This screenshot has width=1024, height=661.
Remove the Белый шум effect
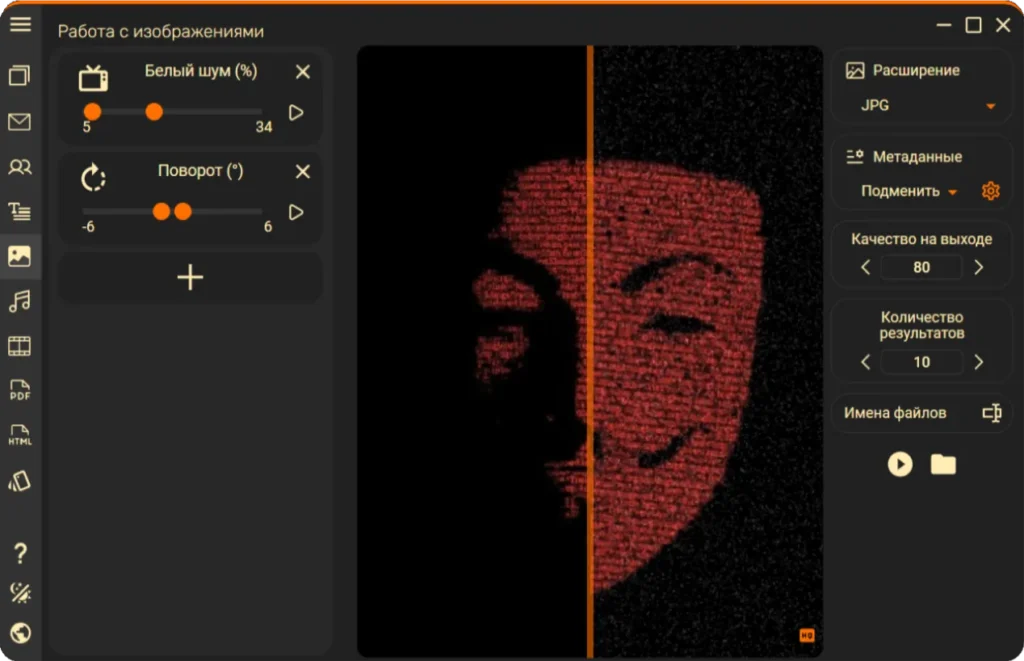tap(302, 72)
